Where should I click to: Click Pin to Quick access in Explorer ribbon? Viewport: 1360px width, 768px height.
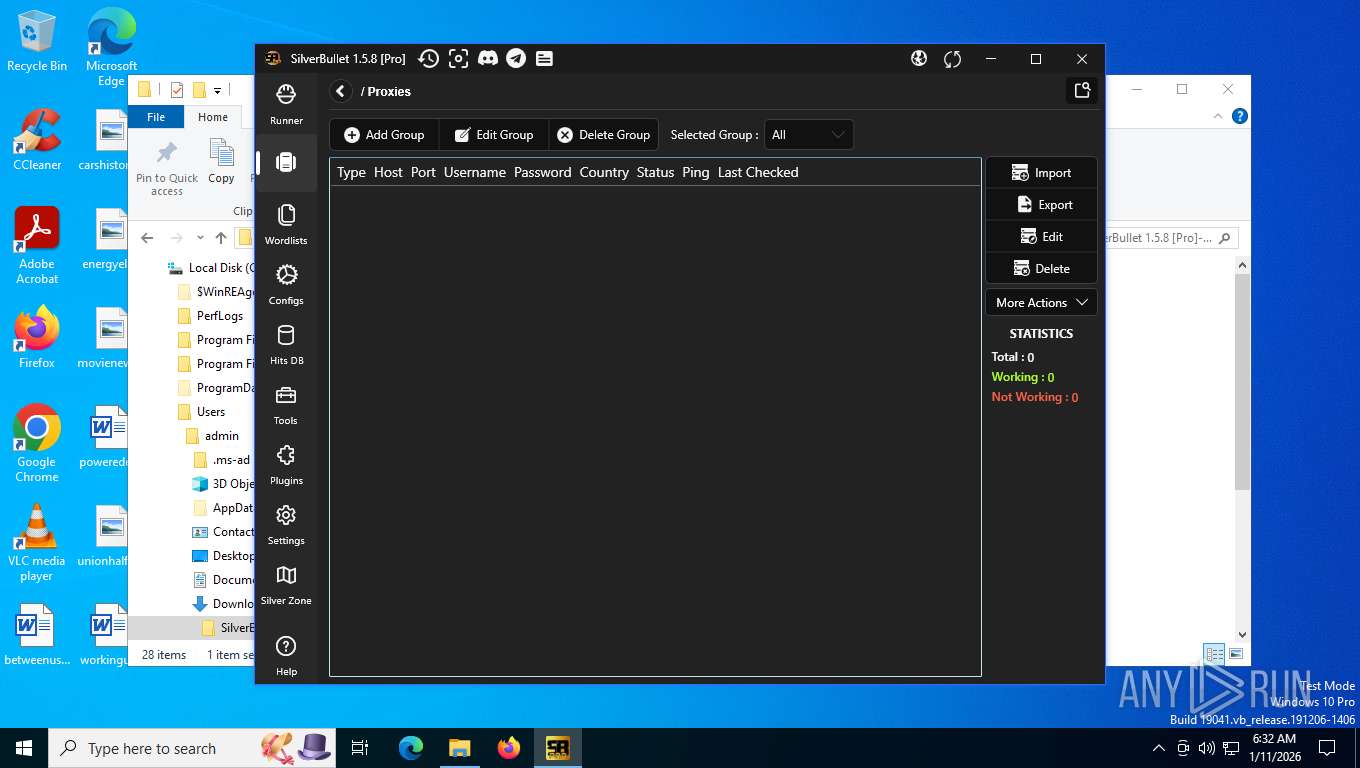click(167, 168)
